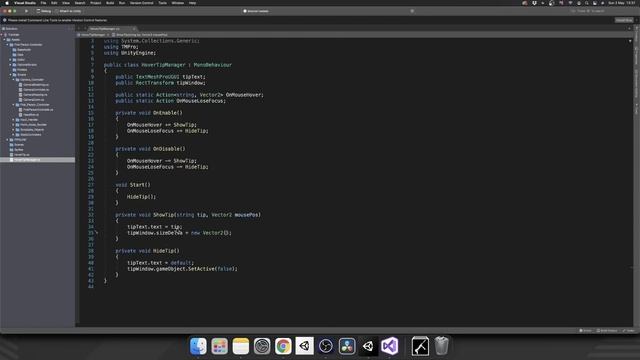Launch Google Chrome from the Dock
This screenshot has width=640, height=360.
coord(283,346)
